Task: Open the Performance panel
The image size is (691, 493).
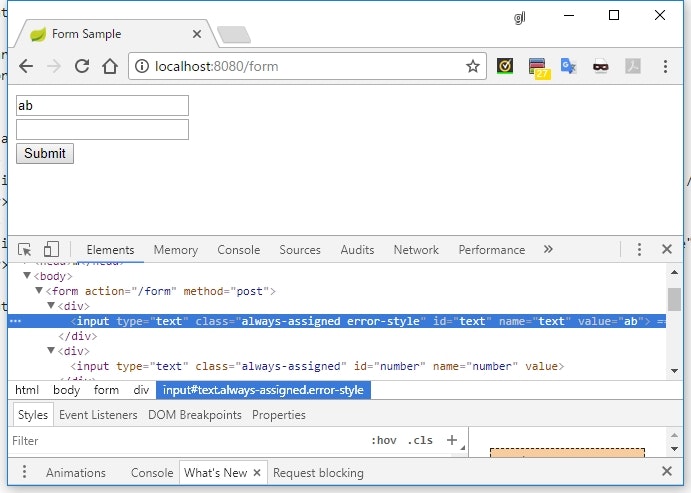Action: click(x=491, y=250)
